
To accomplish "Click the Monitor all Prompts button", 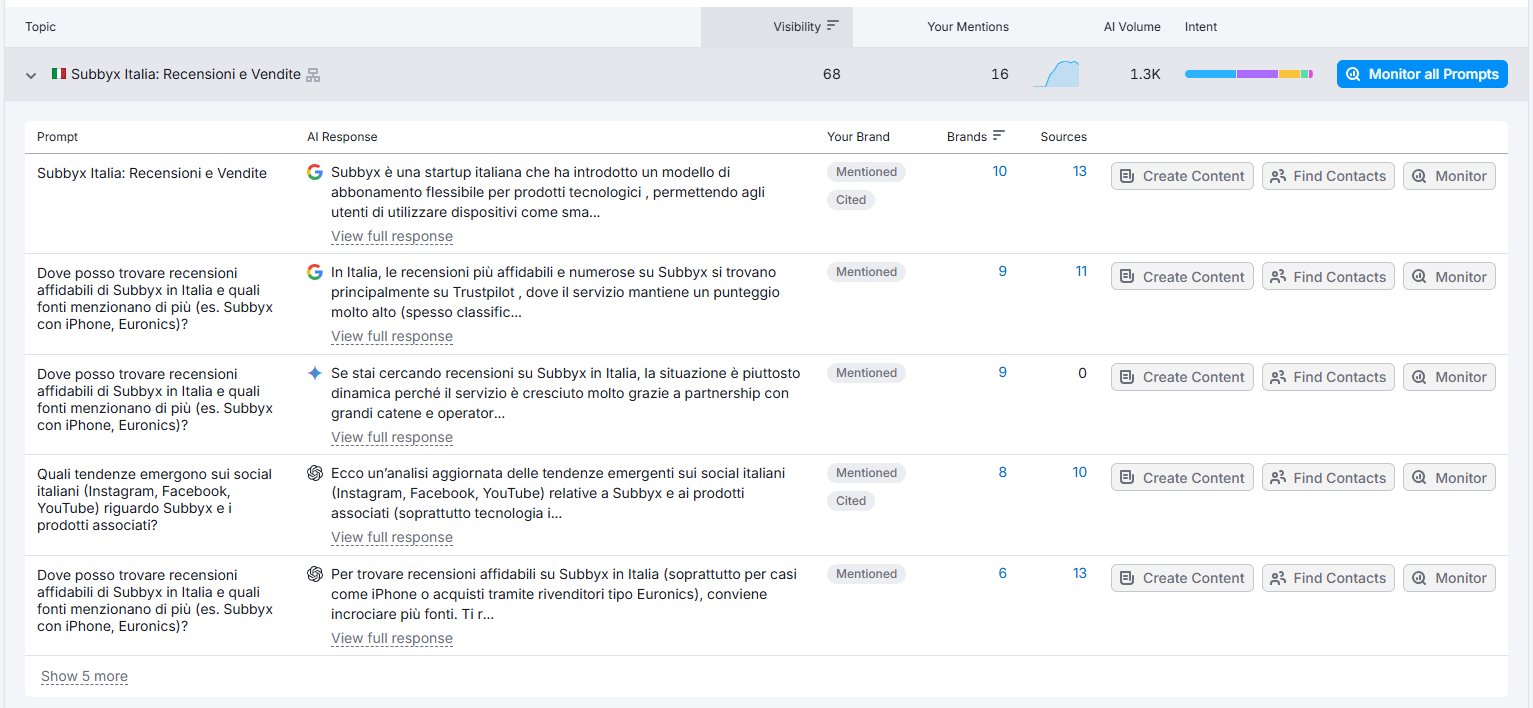I will (1422, 74).
